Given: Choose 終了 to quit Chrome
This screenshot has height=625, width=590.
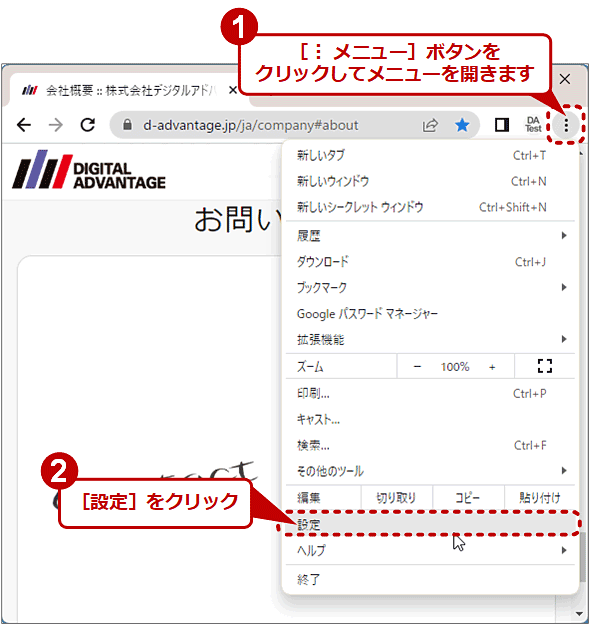Looking at the screenshot, I should tap(430, 579).
